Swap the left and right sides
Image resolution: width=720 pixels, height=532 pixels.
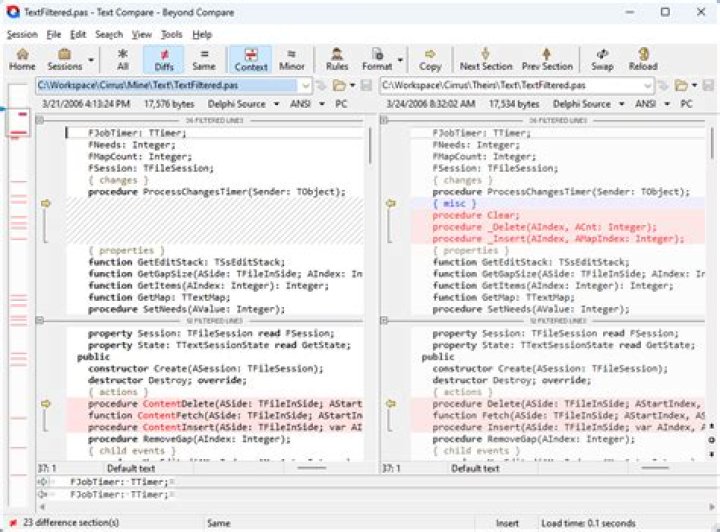[x=602, y=60]
